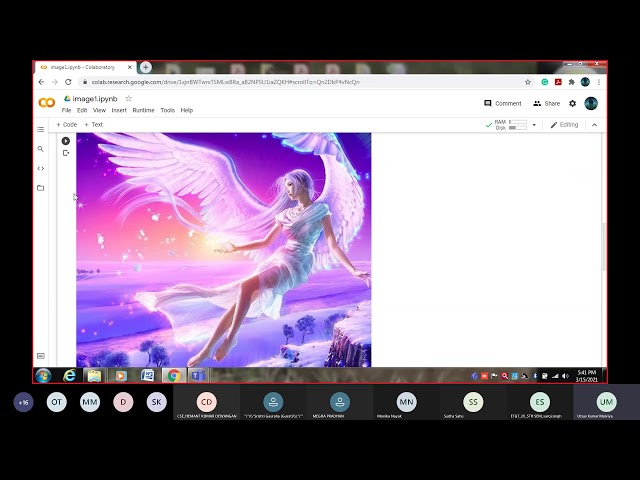Click the notebook title image1.ipynb
640x480 pixels.
click(95, 99)
